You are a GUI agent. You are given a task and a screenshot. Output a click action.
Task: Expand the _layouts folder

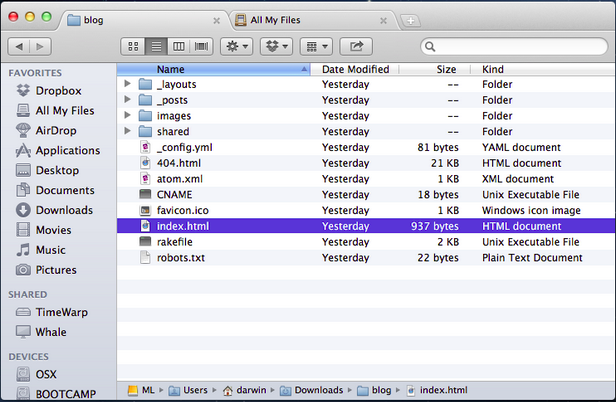[x=127, y=84]
